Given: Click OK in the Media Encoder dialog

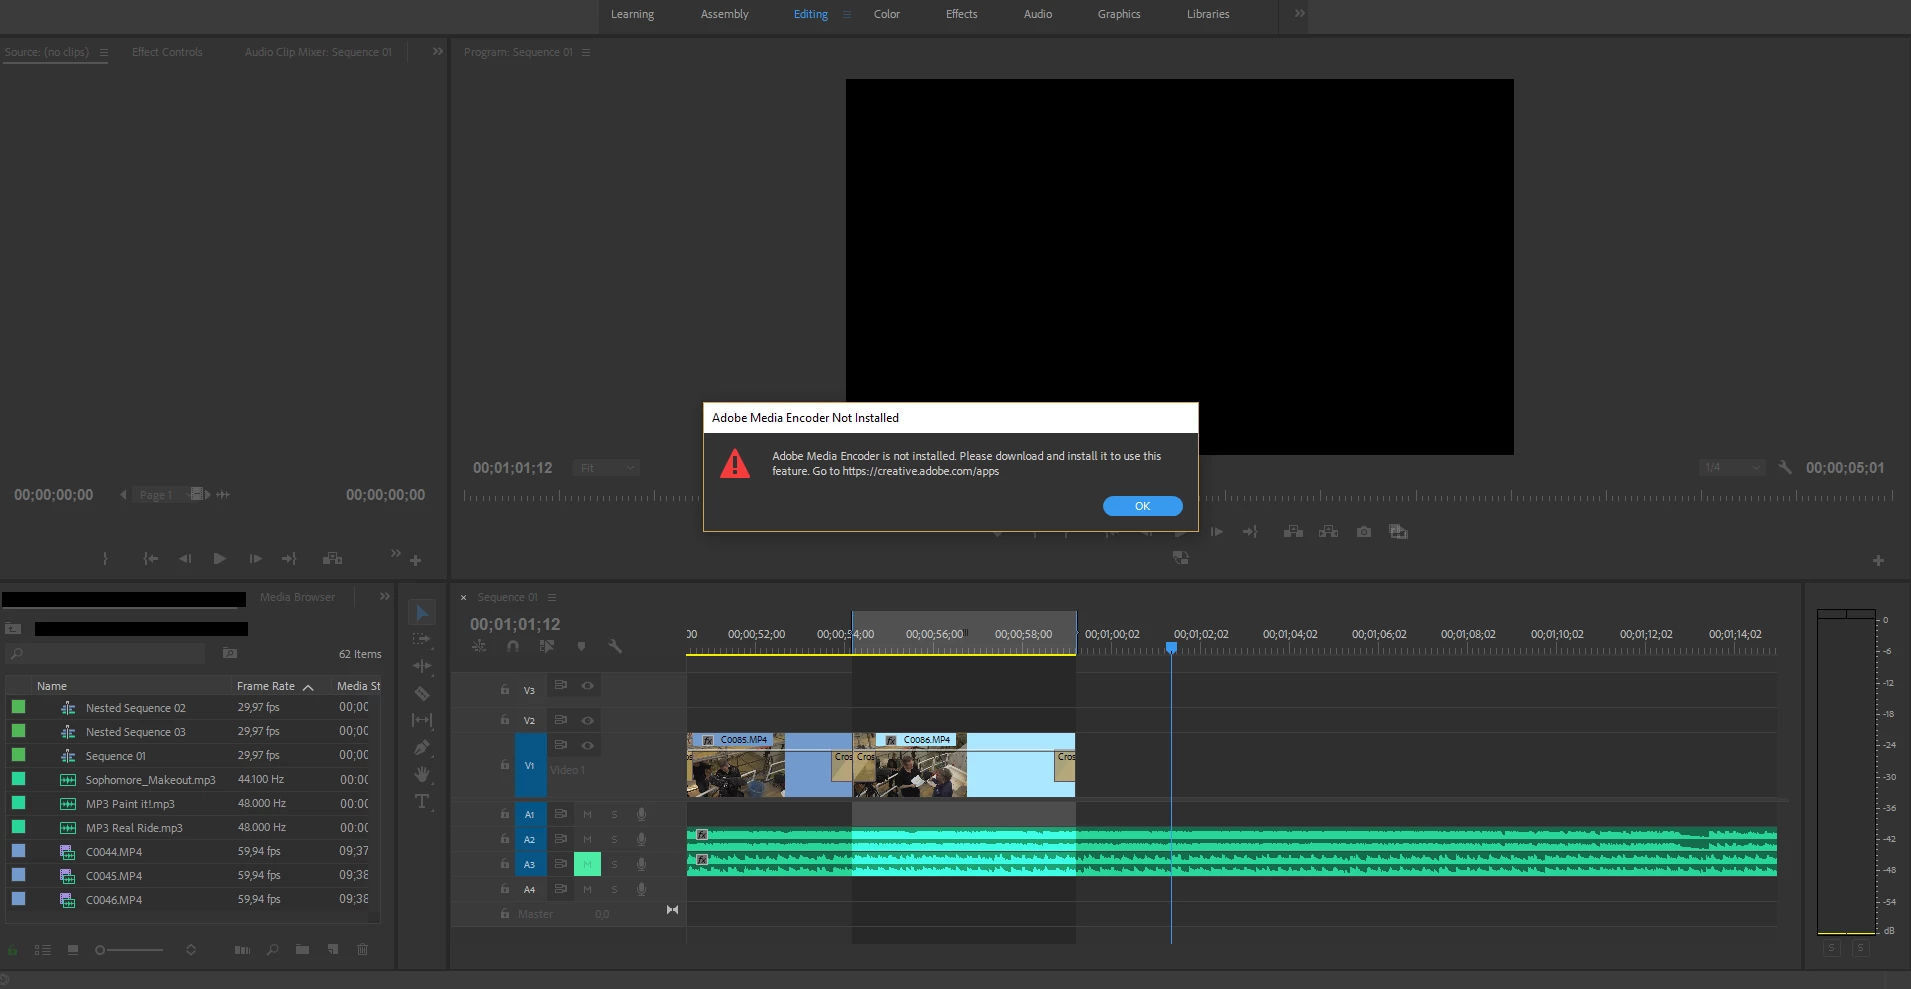Looking at the screenshot, I should pyautogui.click(x=1143, y=506).
